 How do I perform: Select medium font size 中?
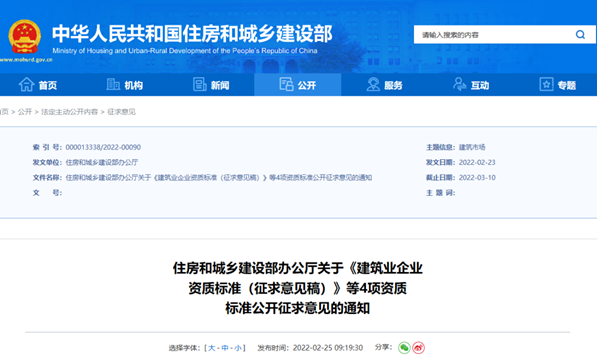225,348
